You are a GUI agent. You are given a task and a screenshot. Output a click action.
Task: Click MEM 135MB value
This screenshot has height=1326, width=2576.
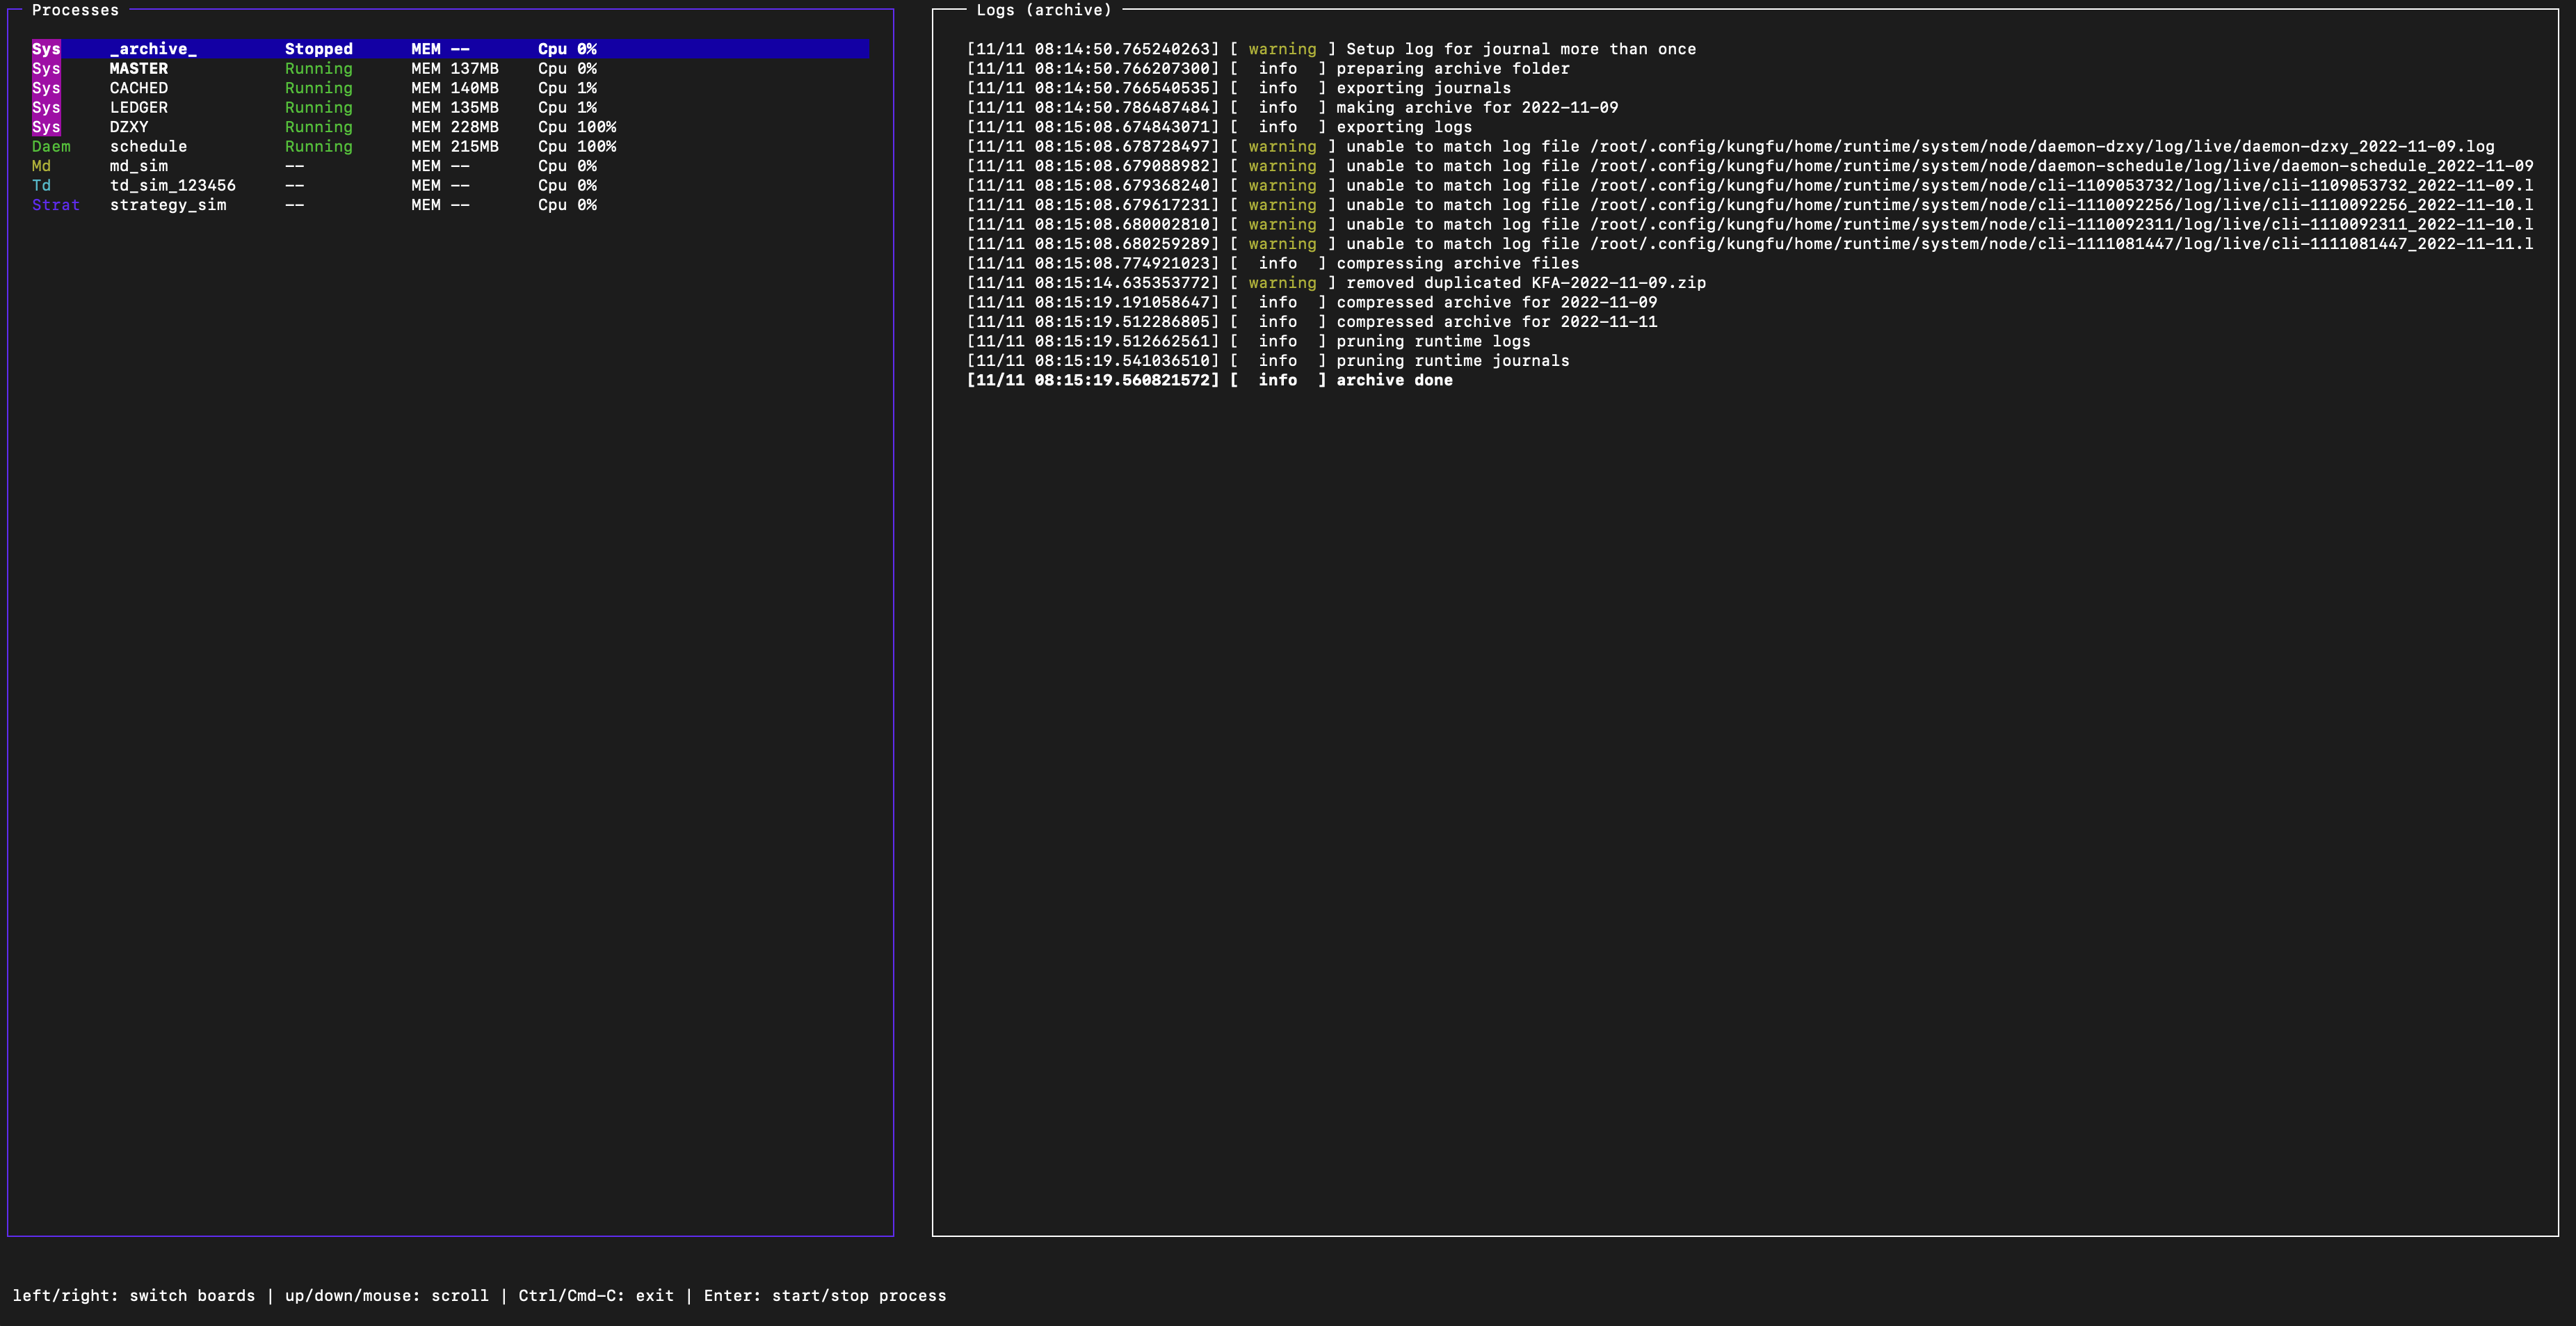pyautogui.click(x=455, y=108)
